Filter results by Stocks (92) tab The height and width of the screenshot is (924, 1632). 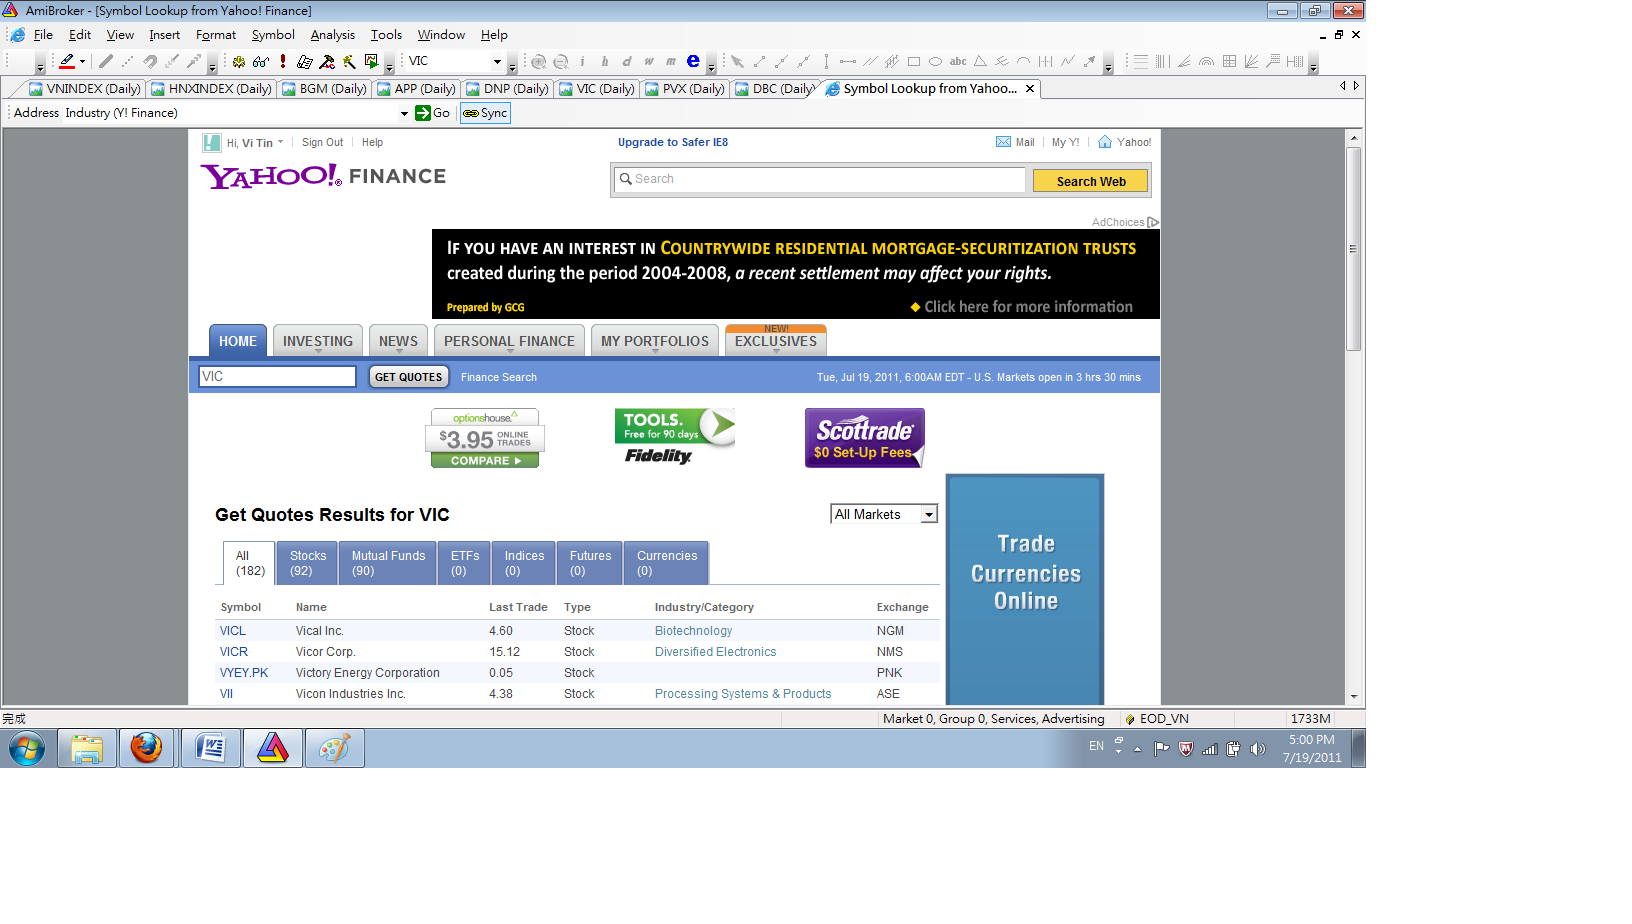click(307, 563)
